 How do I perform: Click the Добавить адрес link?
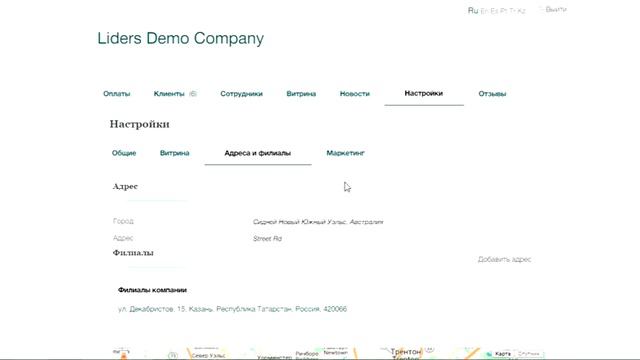504,259
